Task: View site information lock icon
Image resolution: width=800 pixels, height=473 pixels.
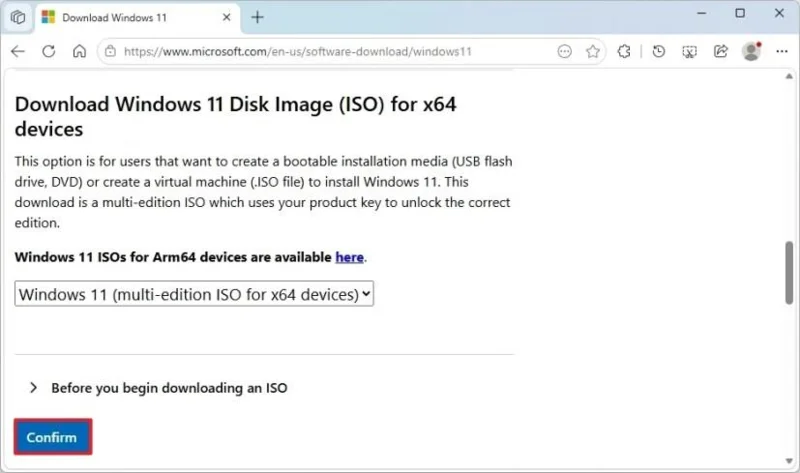Action: click(110, 51)
